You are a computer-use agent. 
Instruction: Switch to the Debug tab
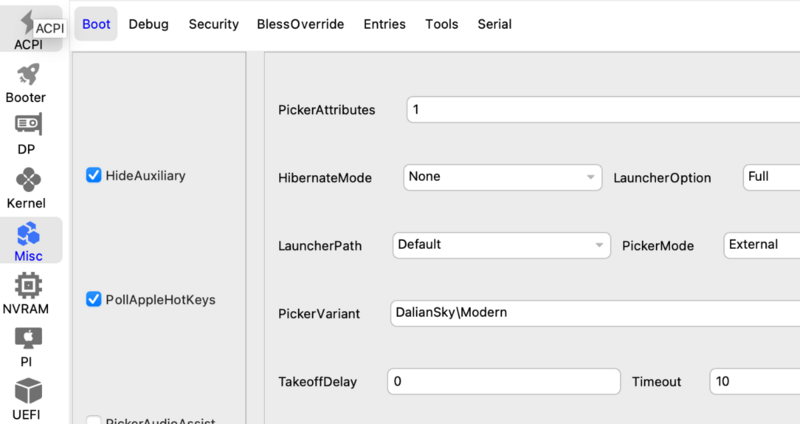point(148,24)
